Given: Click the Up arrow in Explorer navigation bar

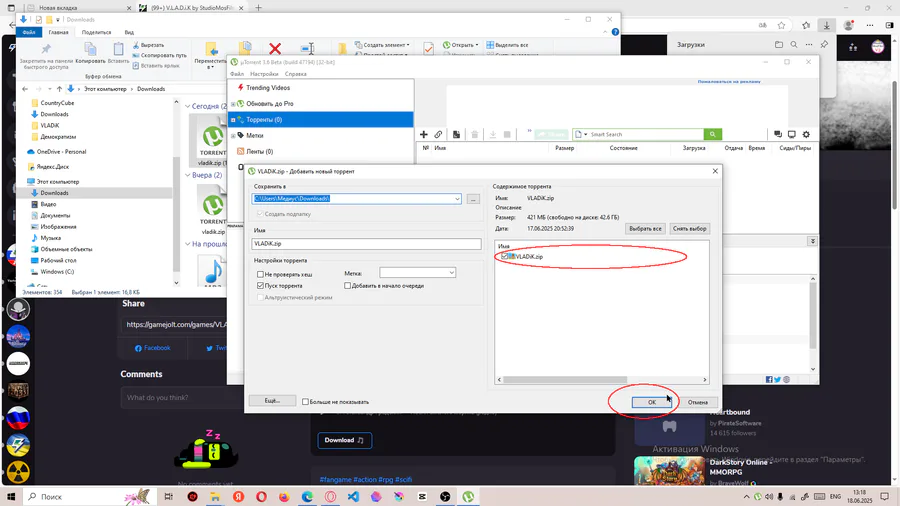Looking at the screenshot, I should (59, 89).
